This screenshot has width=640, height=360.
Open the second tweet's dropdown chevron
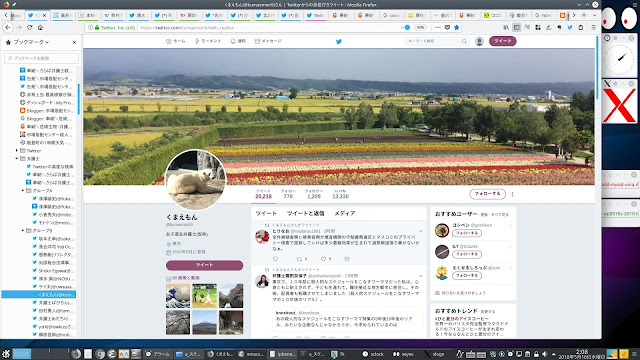tap(420, 276)
